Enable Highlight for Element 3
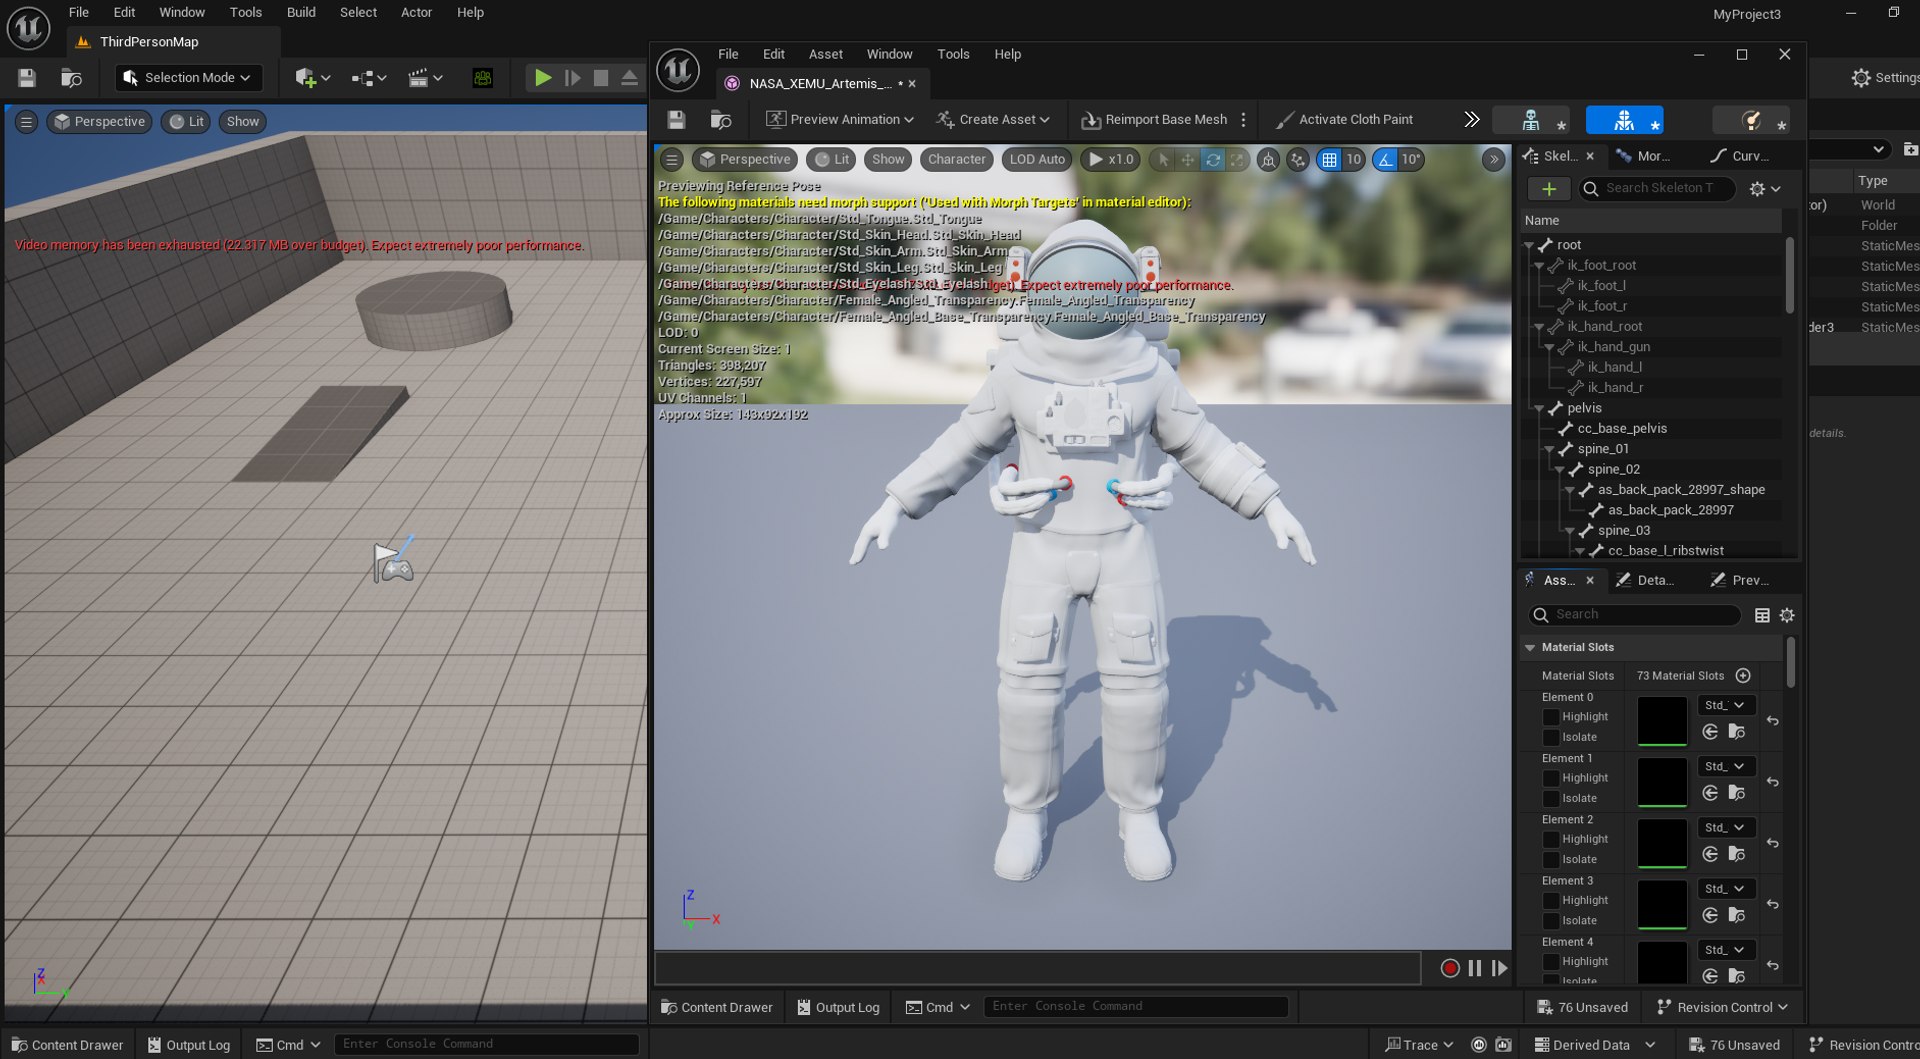 click(x=1550, y=901)
